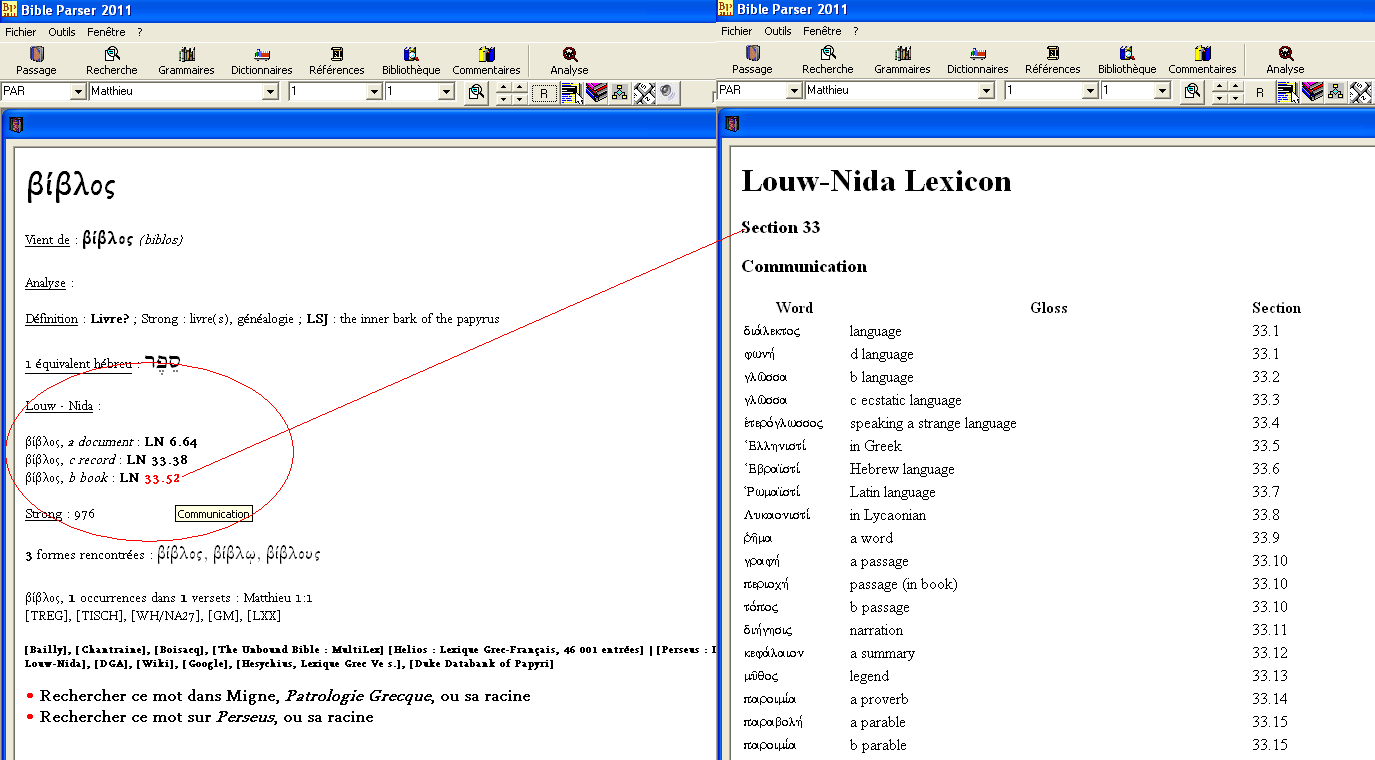Viewport: 1375px width, 760px height.
Task: Open Recherche tool in right window
Action: 828,60
